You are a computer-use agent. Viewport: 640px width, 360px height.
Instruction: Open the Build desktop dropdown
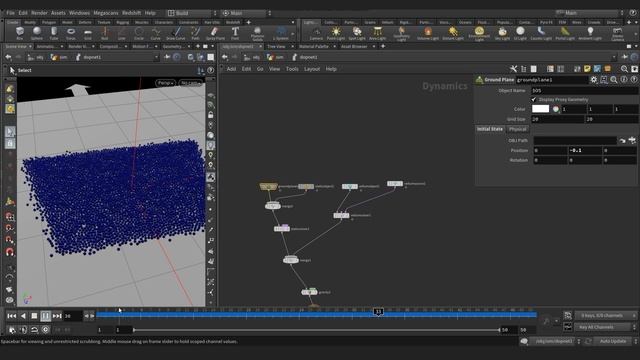point(192,13)
